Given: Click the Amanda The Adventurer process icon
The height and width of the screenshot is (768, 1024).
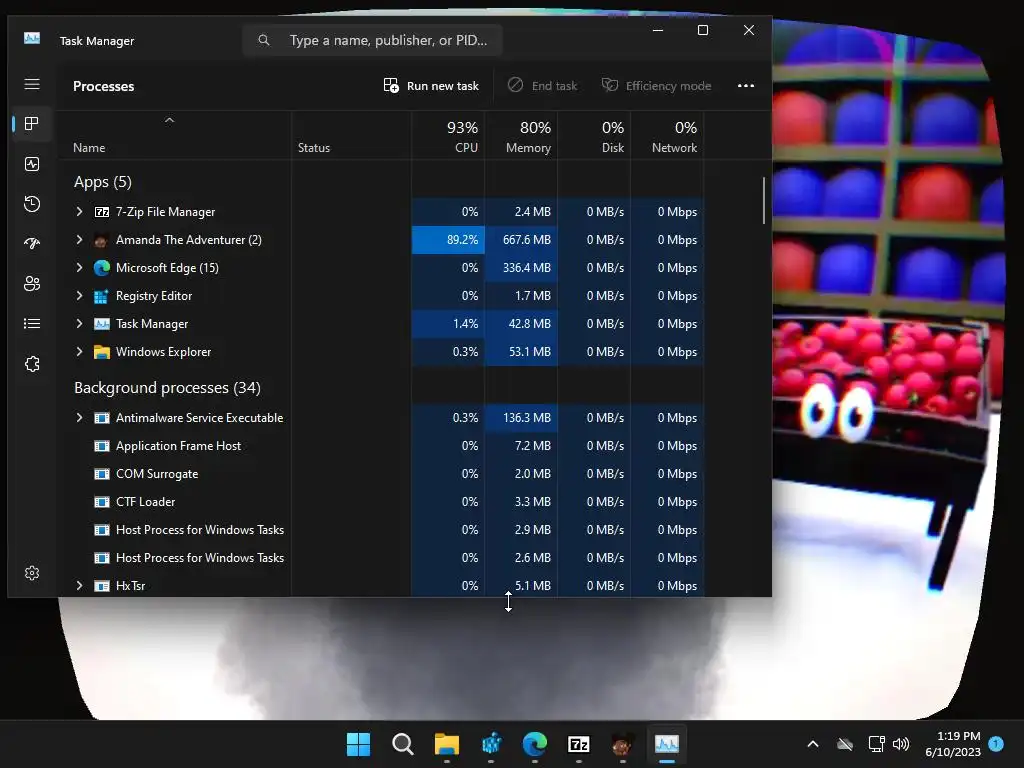Looking at the screenshot, I should (101, 240).
